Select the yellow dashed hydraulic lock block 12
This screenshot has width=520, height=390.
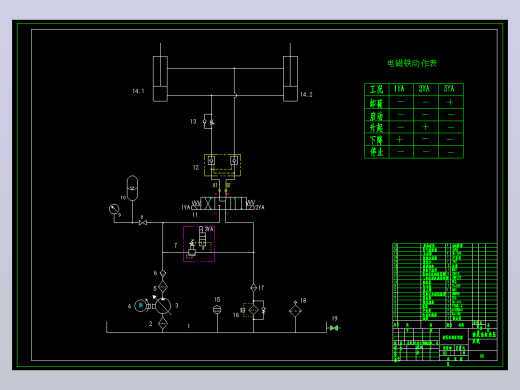(222, 165)
